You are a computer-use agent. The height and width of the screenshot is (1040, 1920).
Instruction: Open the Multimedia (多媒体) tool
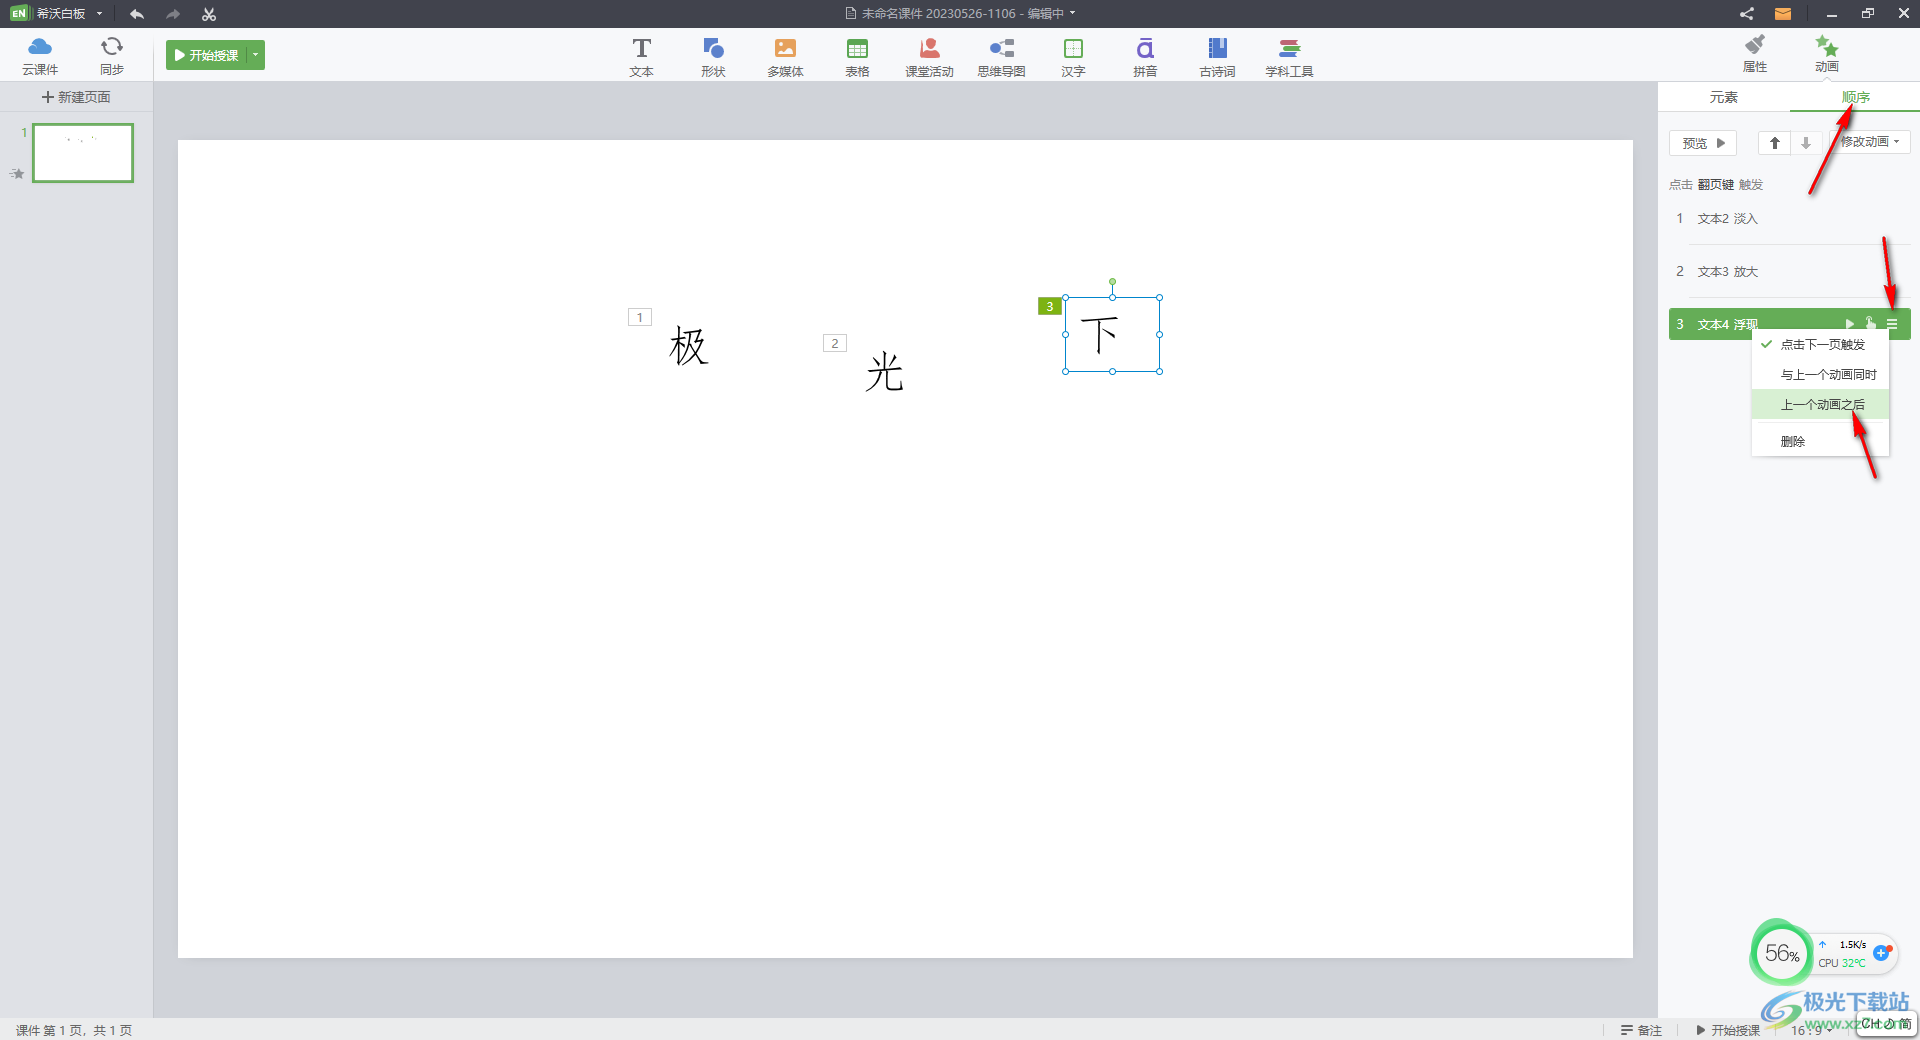click(x=785, y=57)
